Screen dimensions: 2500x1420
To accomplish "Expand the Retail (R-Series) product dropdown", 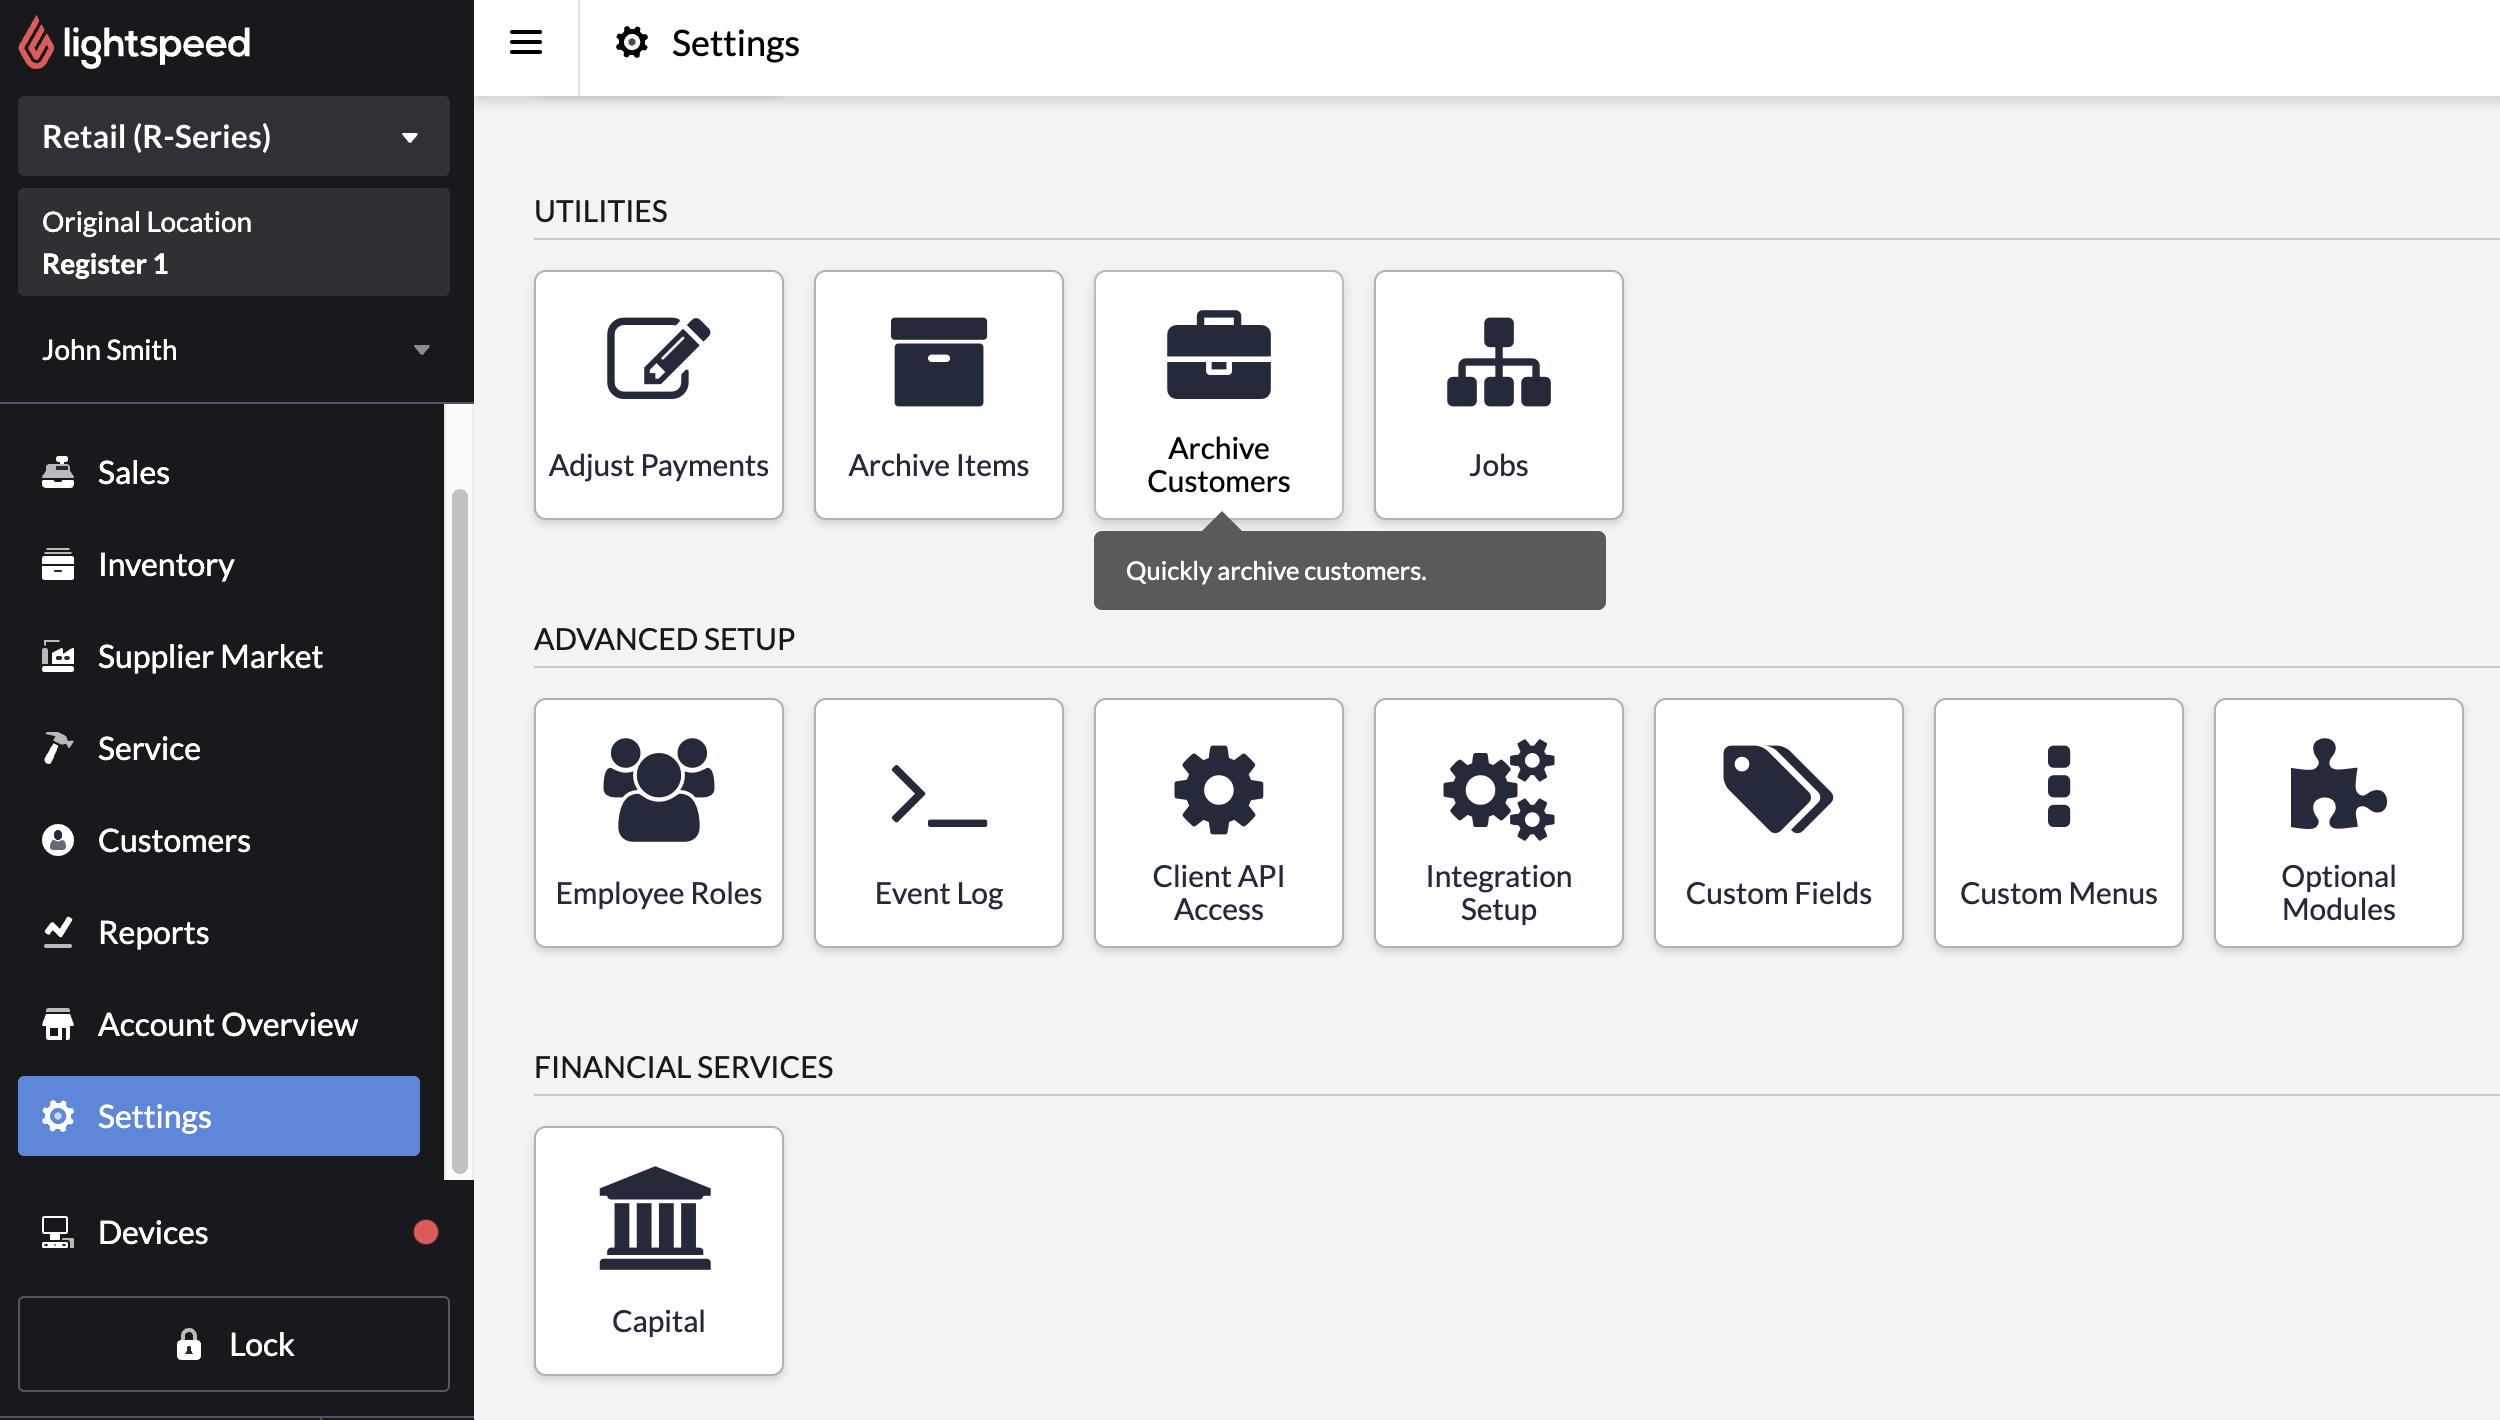I will pos(234,136).
